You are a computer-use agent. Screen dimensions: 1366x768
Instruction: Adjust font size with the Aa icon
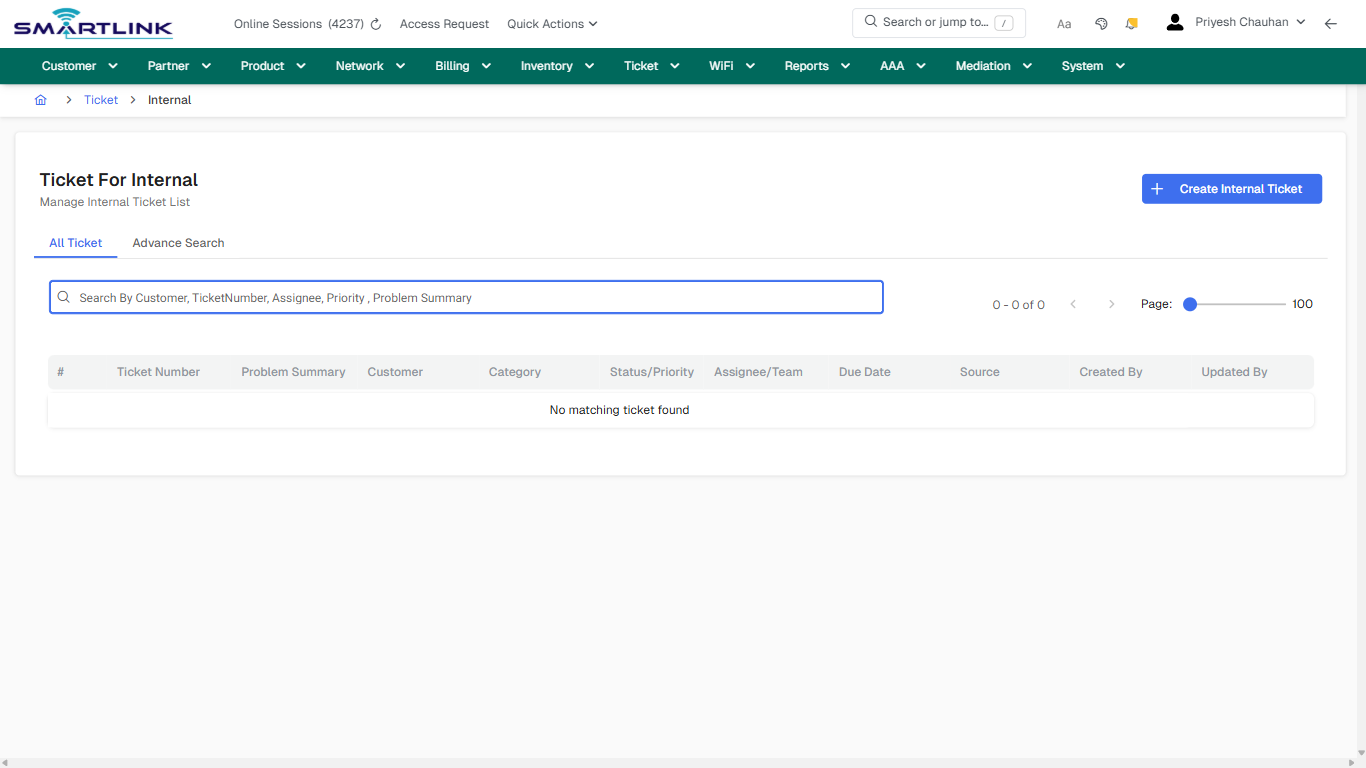pos(1064,23)
